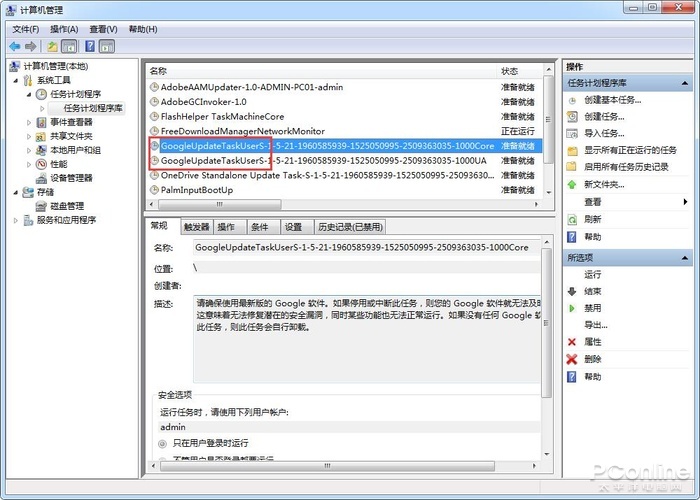
Task: Click 导入任务... in actions pane
Action: (604, 133)
